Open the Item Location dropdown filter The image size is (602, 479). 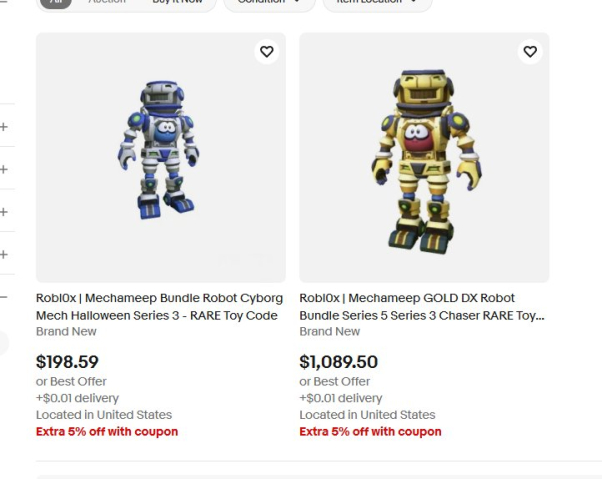pos(377,3)
